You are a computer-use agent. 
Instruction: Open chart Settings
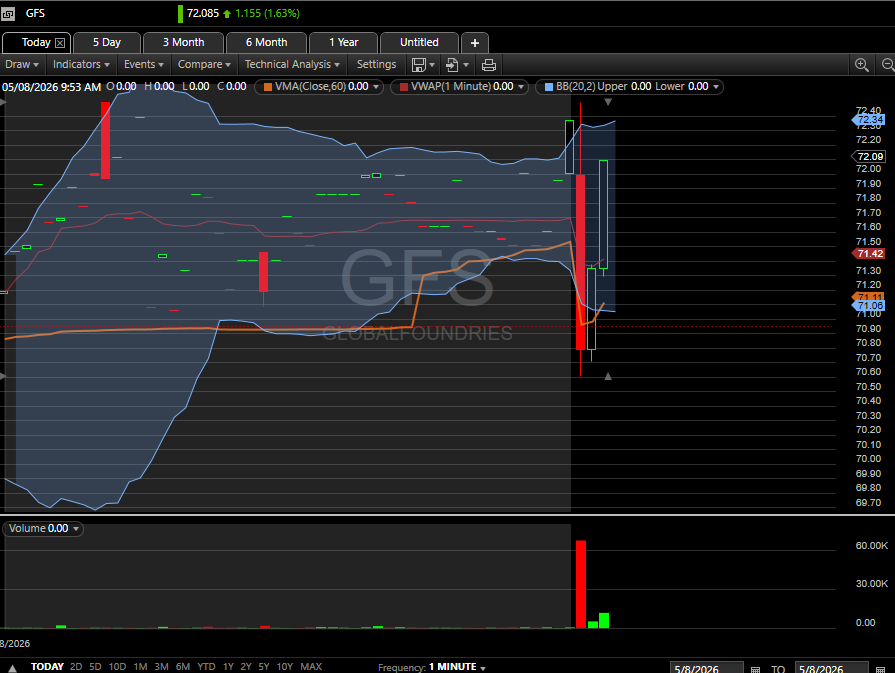click(x=376, y=65)
